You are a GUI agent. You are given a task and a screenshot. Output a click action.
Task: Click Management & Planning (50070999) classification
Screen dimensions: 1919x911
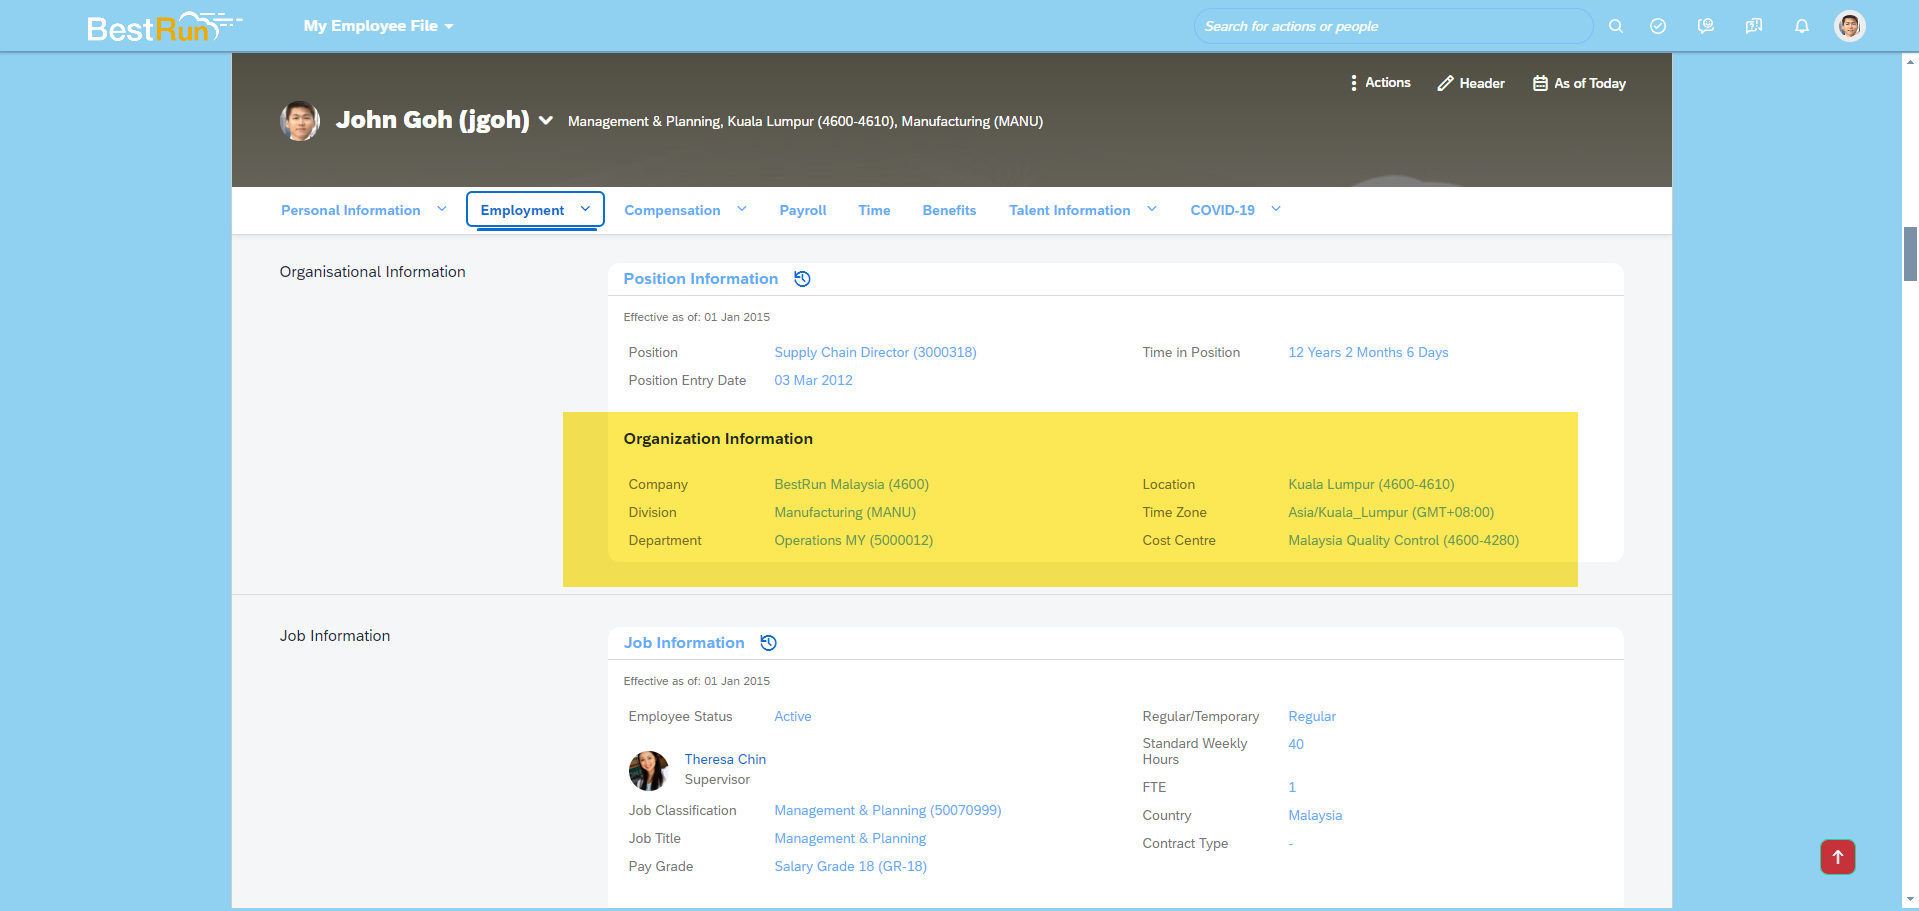pos(888,810)
